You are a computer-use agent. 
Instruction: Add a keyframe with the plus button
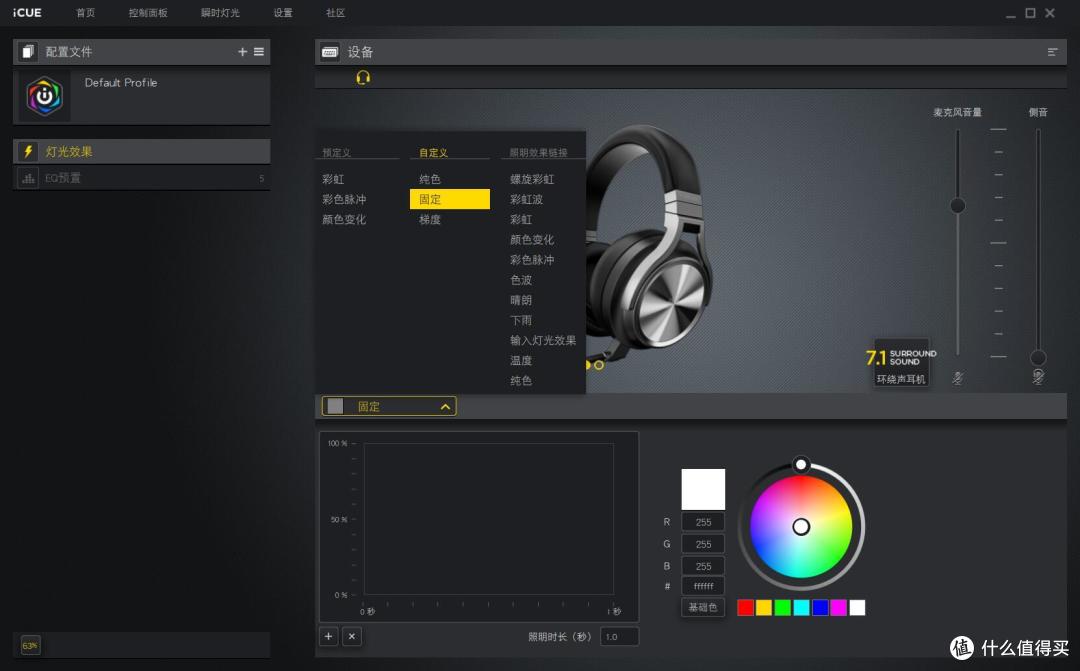click(x=329, y=636)
